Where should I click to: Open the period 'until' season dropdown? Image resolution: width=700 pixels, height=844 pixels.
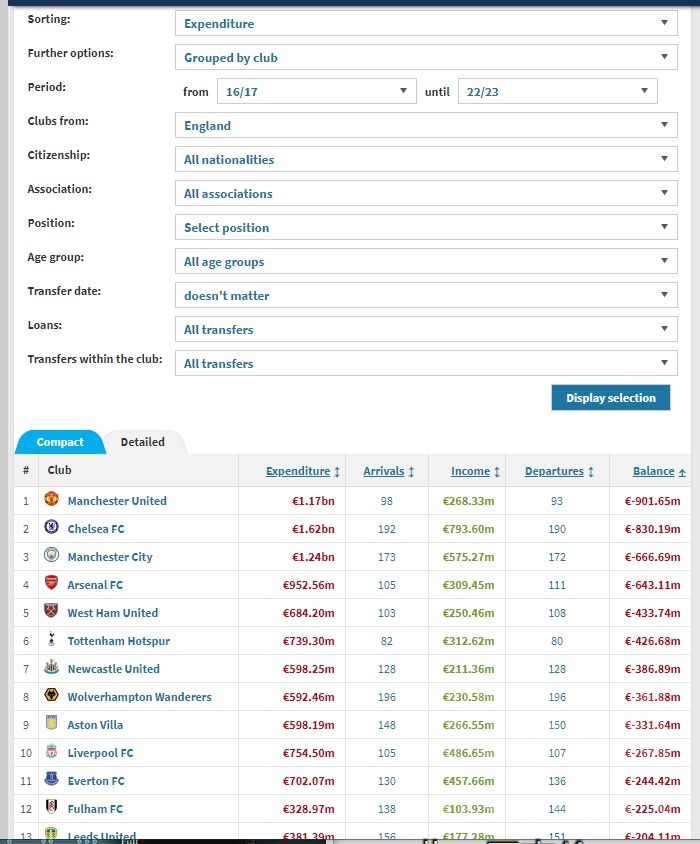pos(557,92)
